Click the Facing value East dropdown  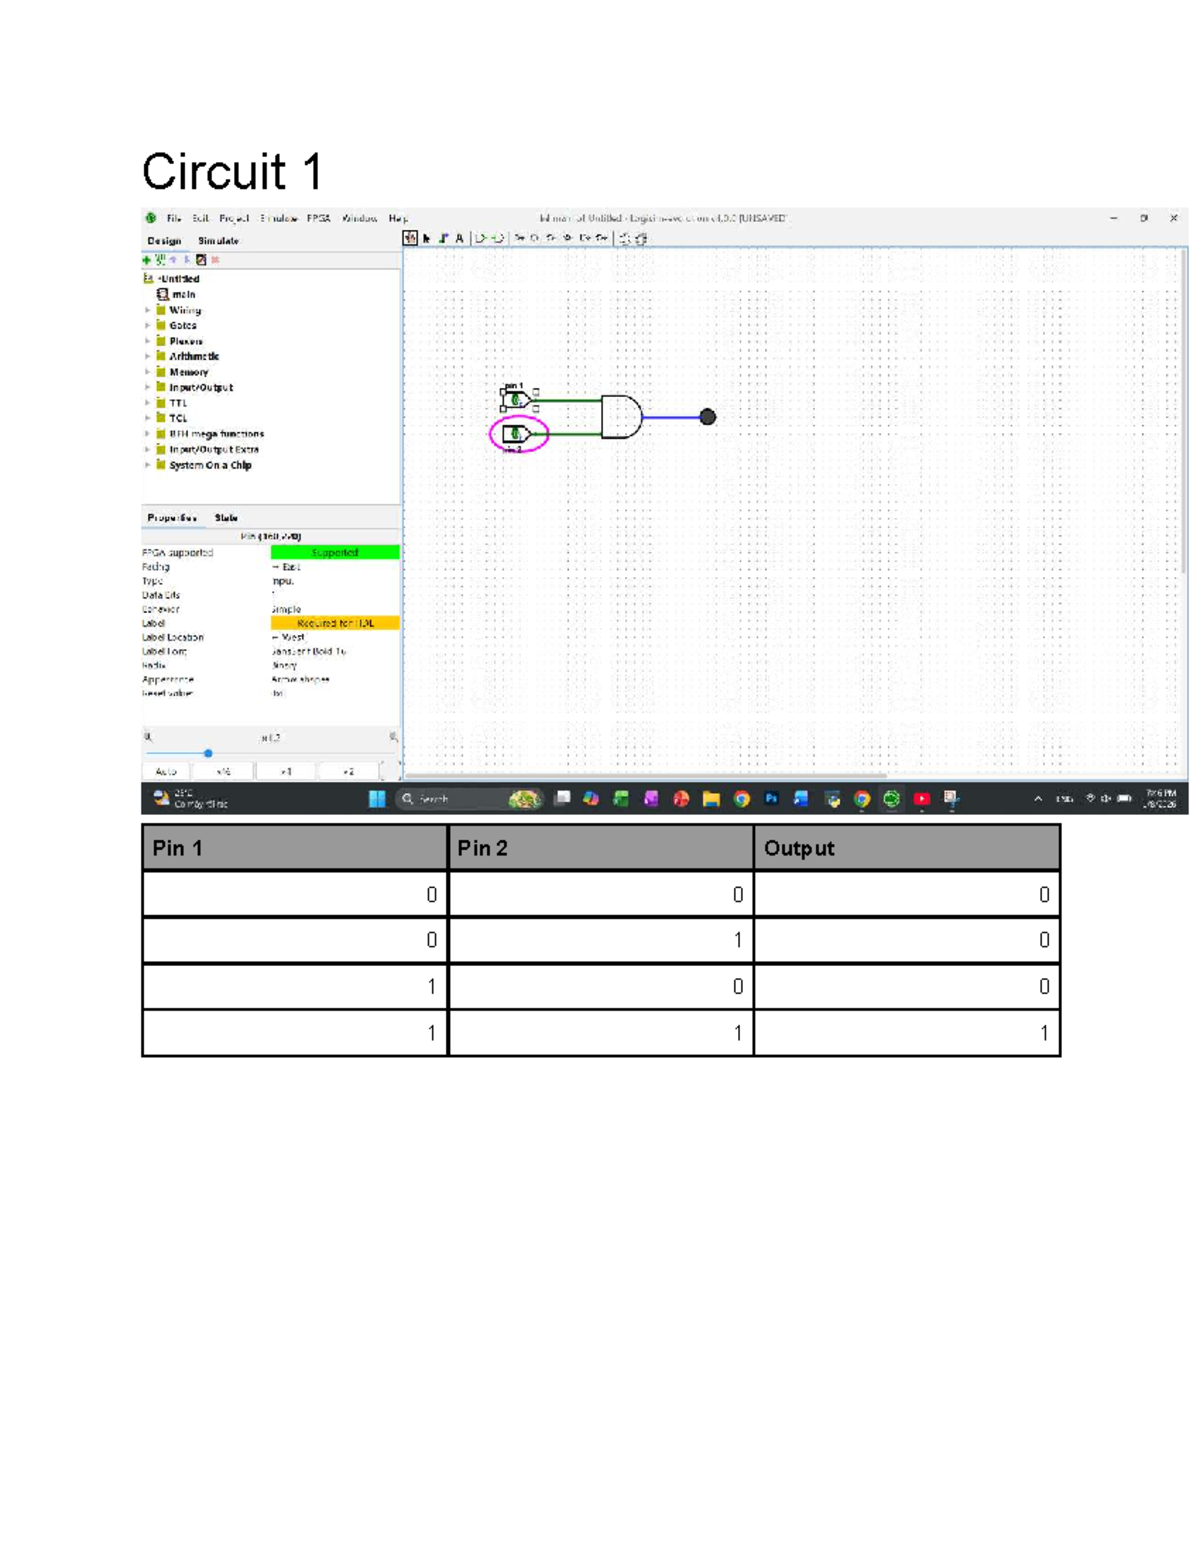click(x=335, y=567)
